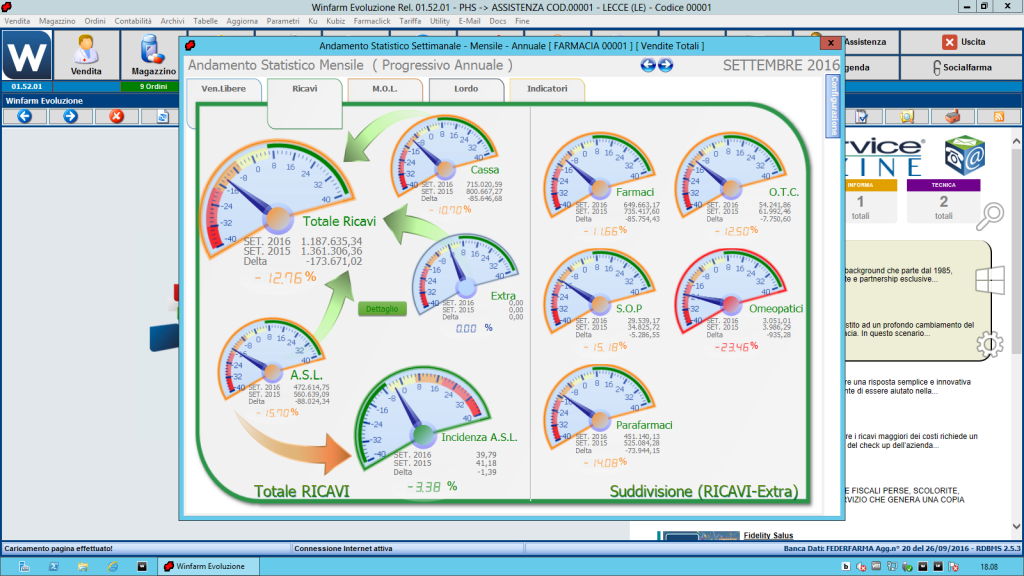
Task: Click the Cassa gauge
Action: (x=444, y=155)
